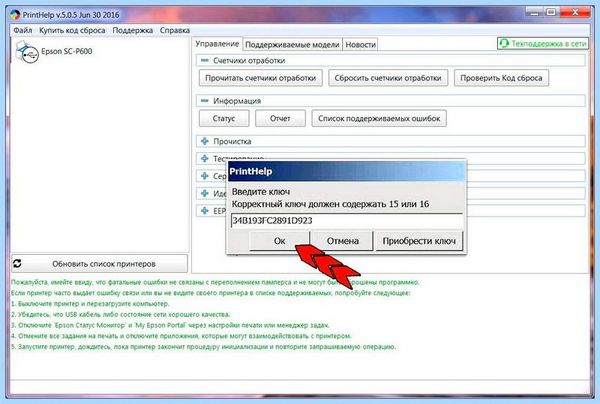Click the PrintHelp app icon in title bar
The height and width of the screenshot is (404, 600).
[x=15, y=15]
